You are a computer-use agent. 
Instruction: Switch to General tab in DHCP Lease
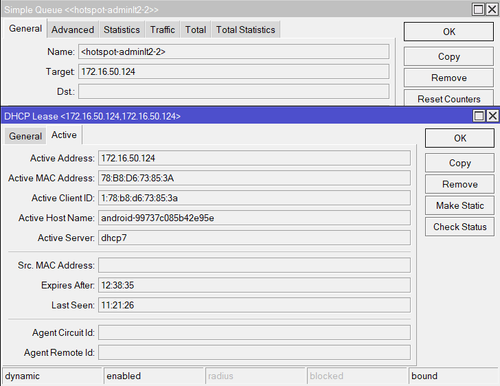pos(25,136)
